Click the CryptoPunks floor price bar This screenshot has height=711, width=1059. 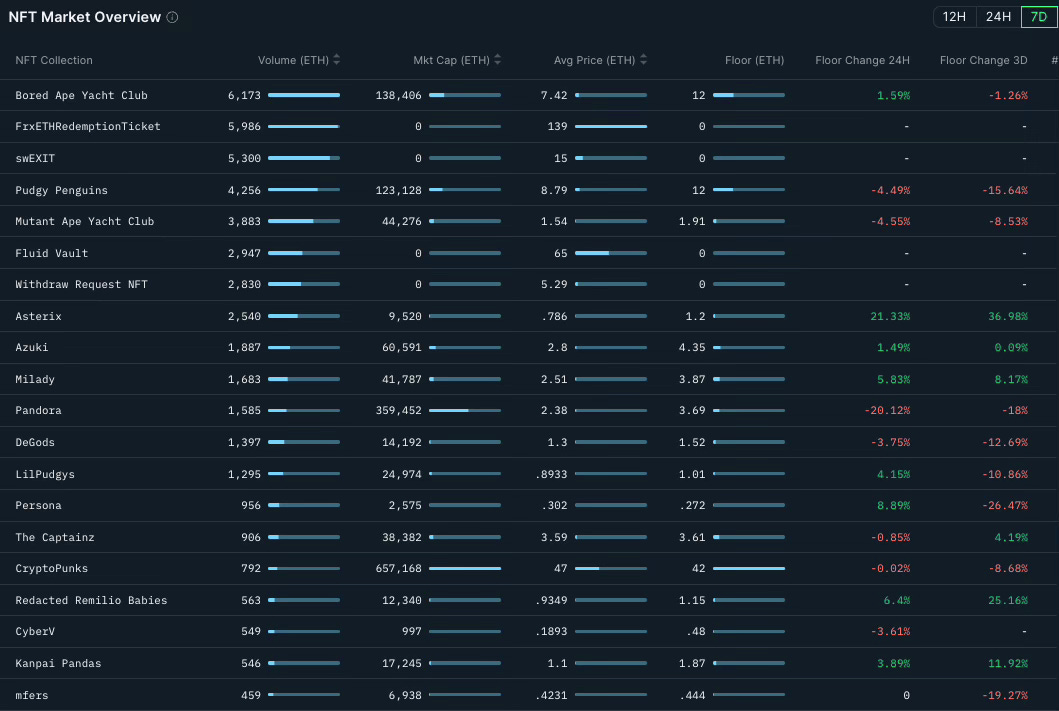pyautogui.click(x=749, y=569)
